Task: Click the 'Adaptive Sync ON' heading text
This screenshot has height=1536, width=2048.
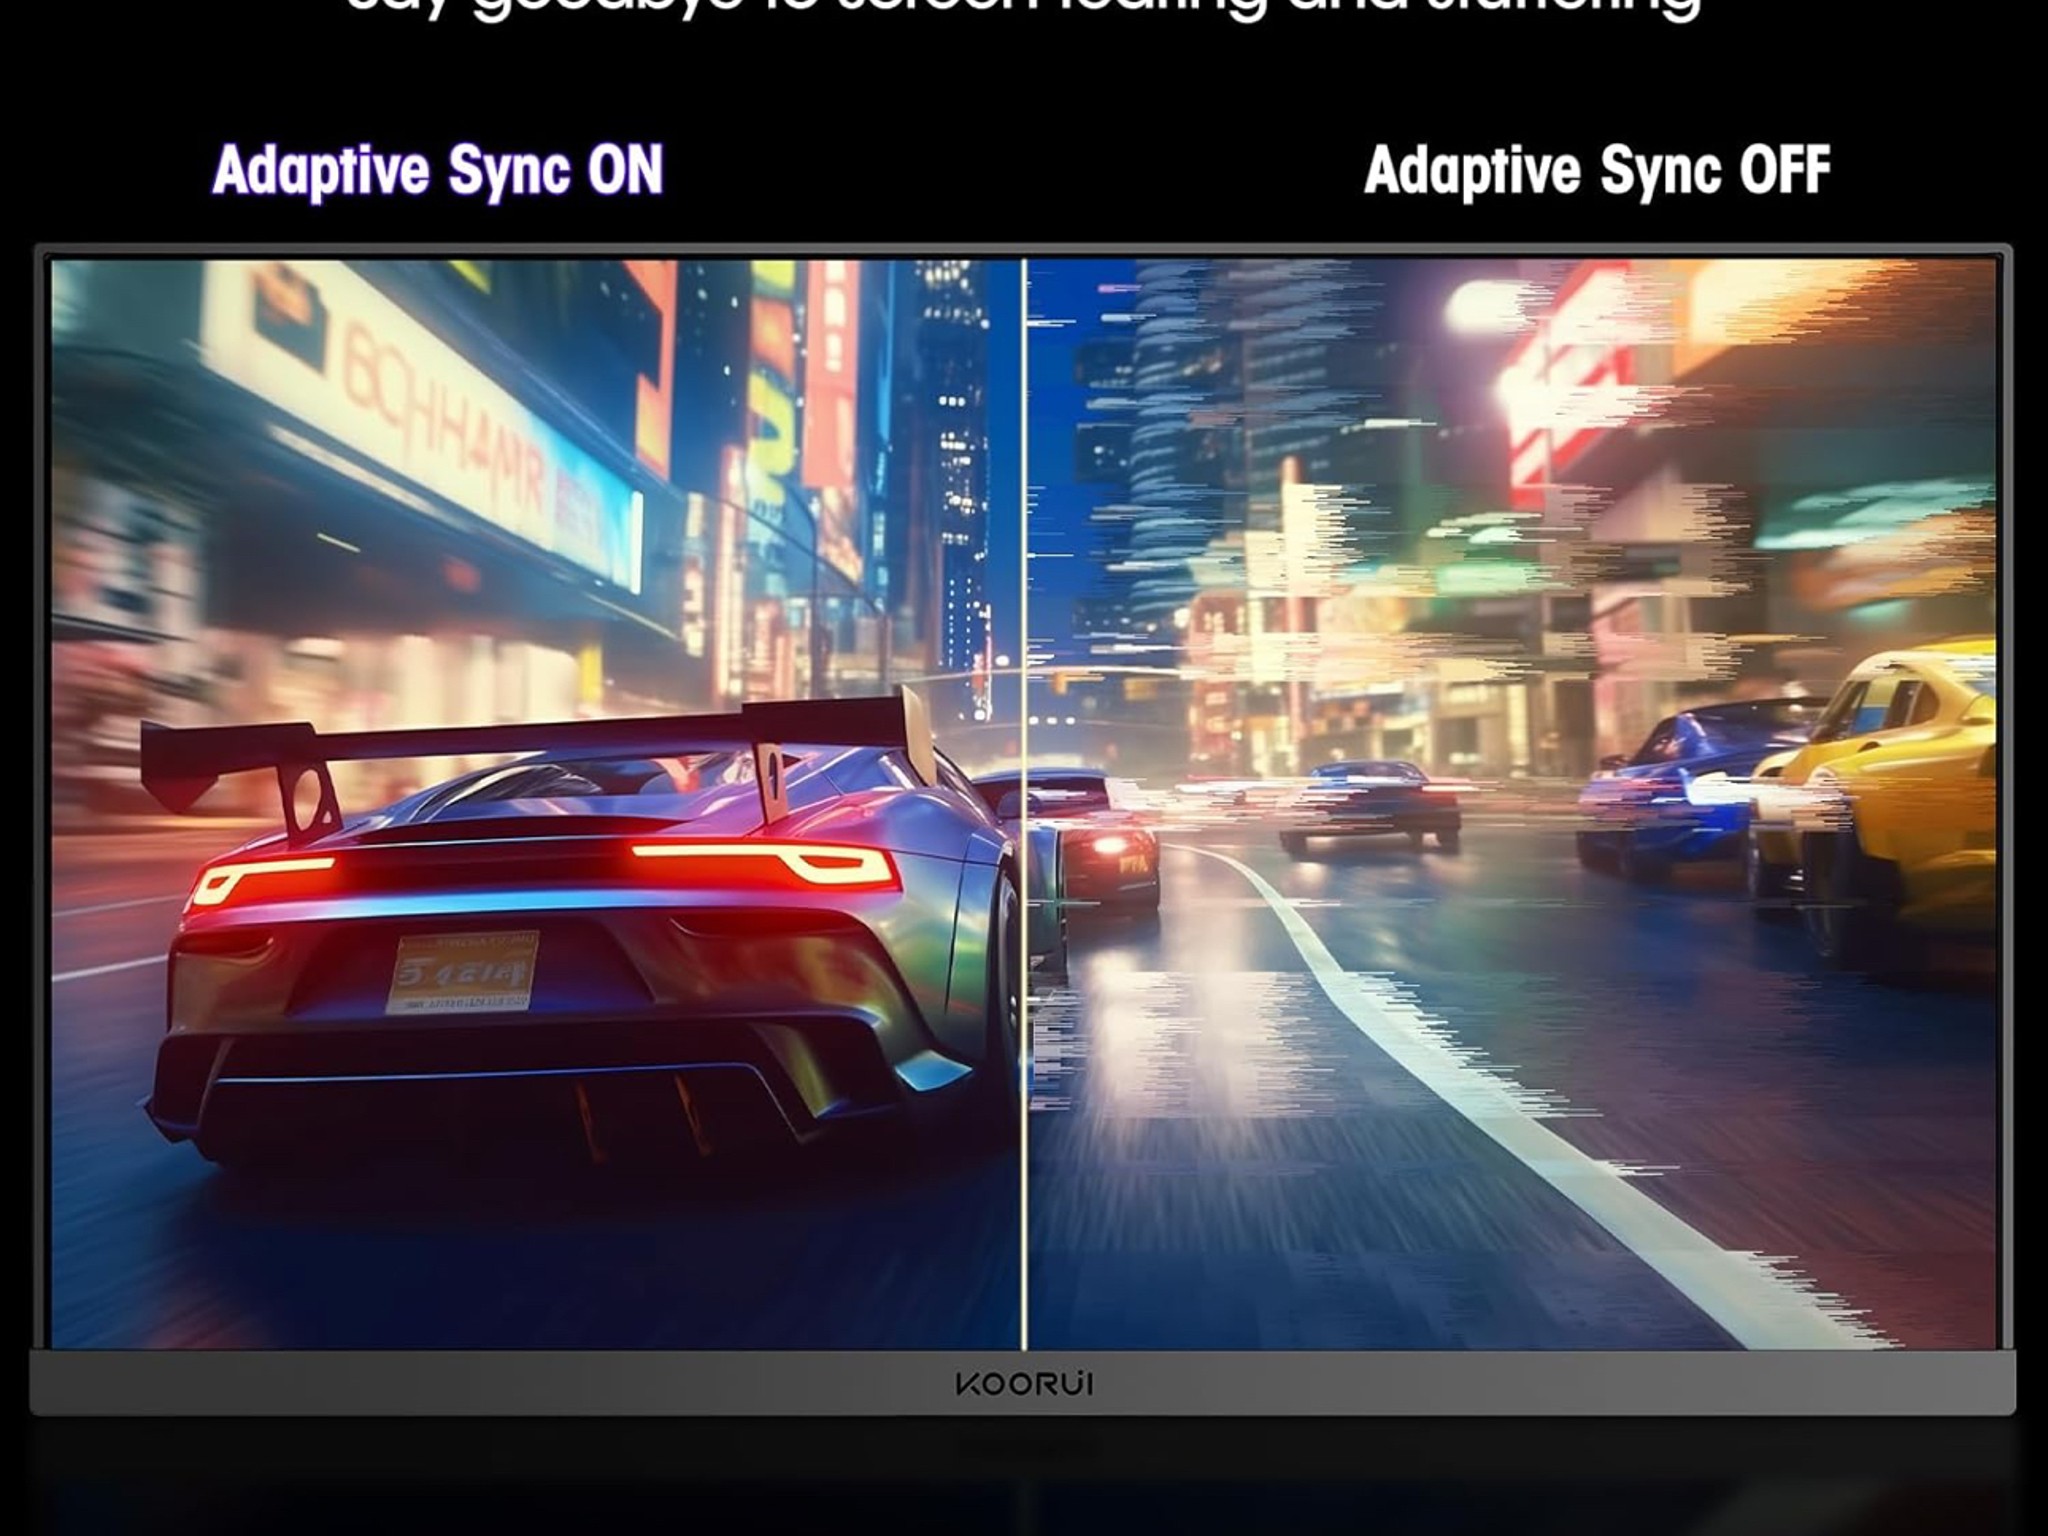Action: point(437,172)
